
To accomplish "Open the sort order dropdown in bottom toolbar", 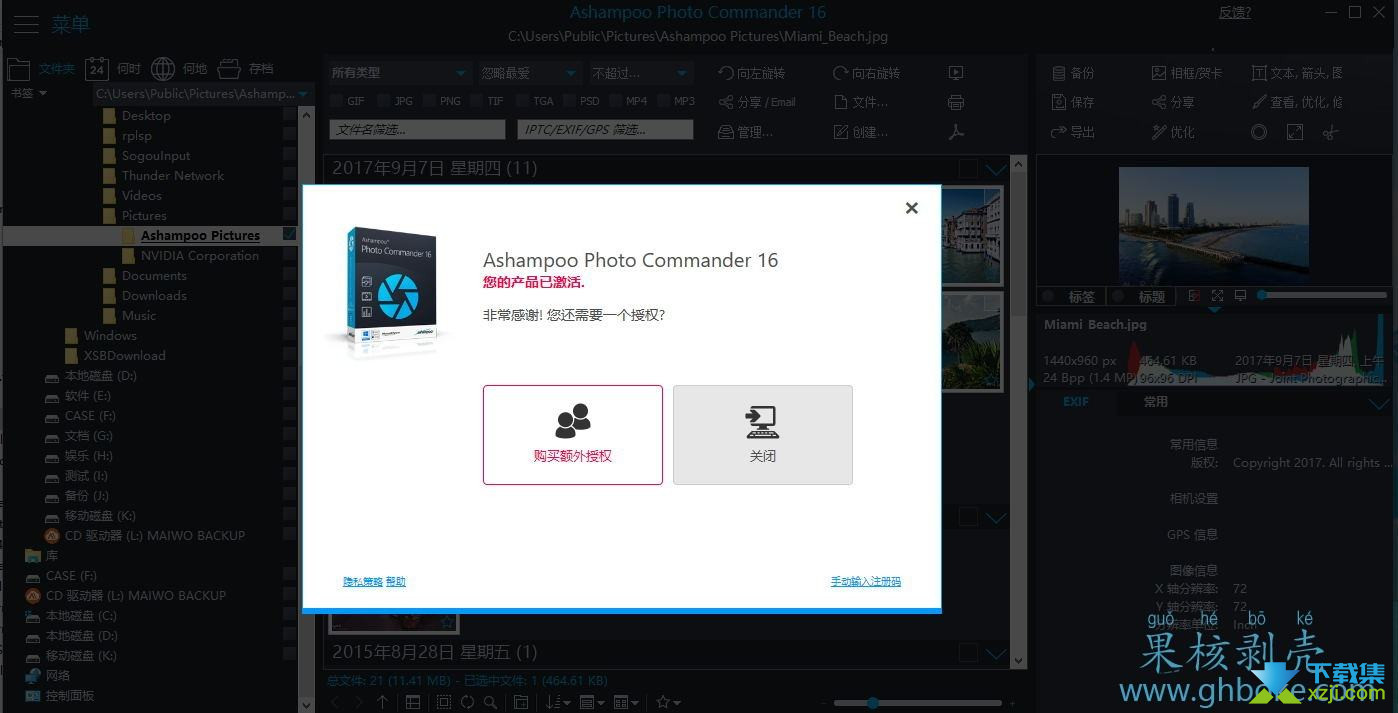I will (x=558, y=703).
